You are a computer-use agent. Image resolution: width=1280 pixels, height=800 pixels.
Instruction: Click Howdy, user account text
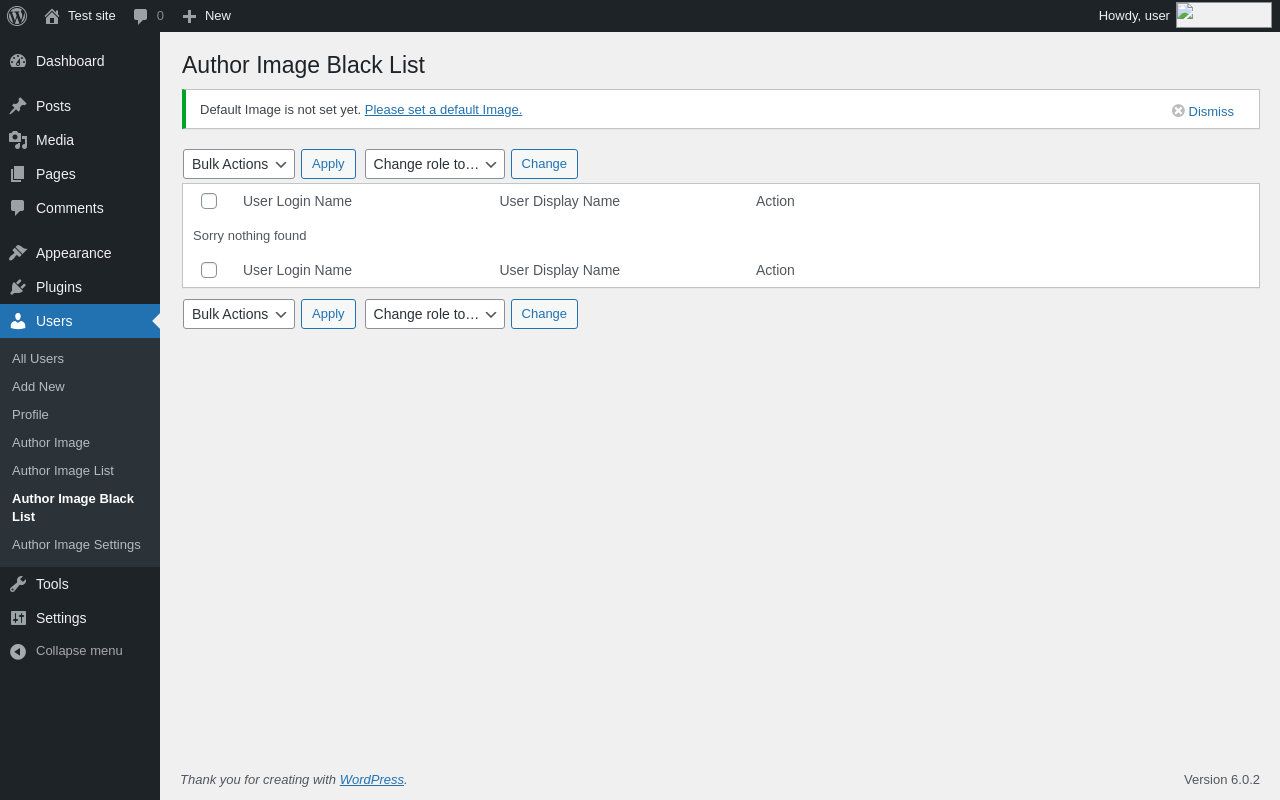(x=1134, y=16)
